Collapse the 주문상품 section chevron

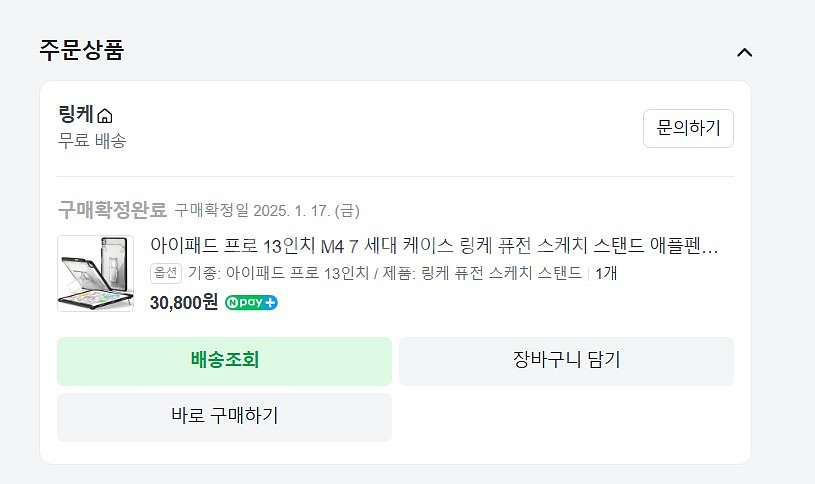[x=744, y=52]
